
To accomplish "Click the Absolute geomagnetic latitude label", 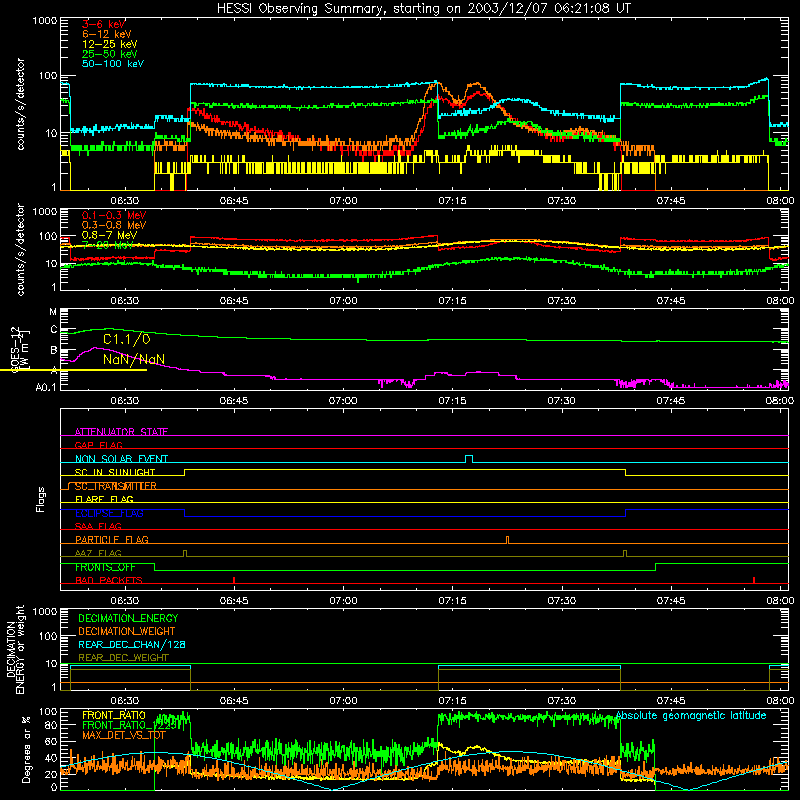I will click(x=691, y=716).
